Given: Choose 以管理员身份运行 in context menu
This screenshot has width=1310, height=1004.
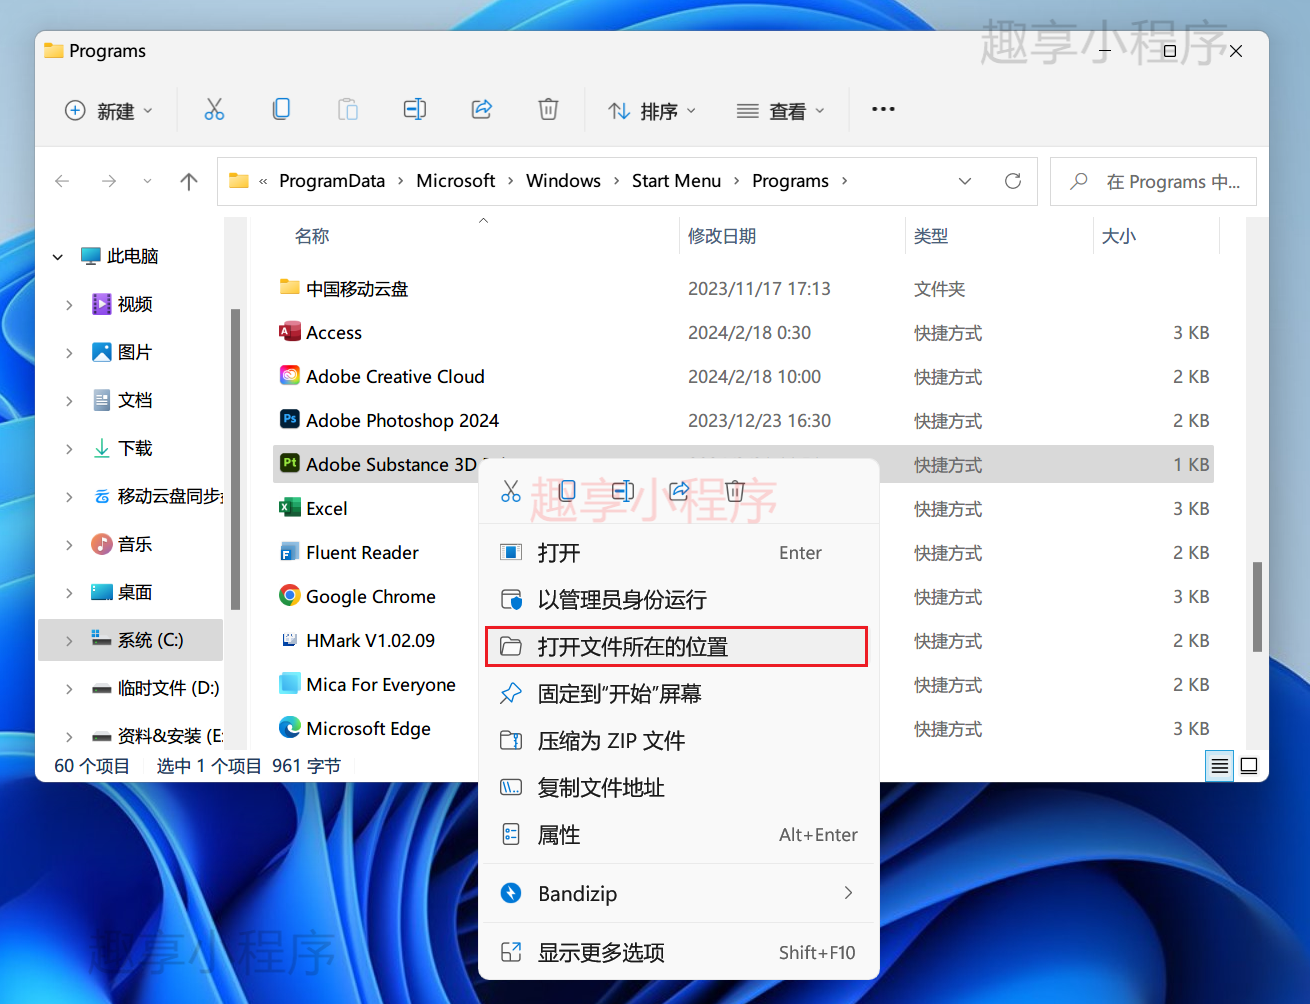Looking at the screenshot, I should [x=679, y=600].
